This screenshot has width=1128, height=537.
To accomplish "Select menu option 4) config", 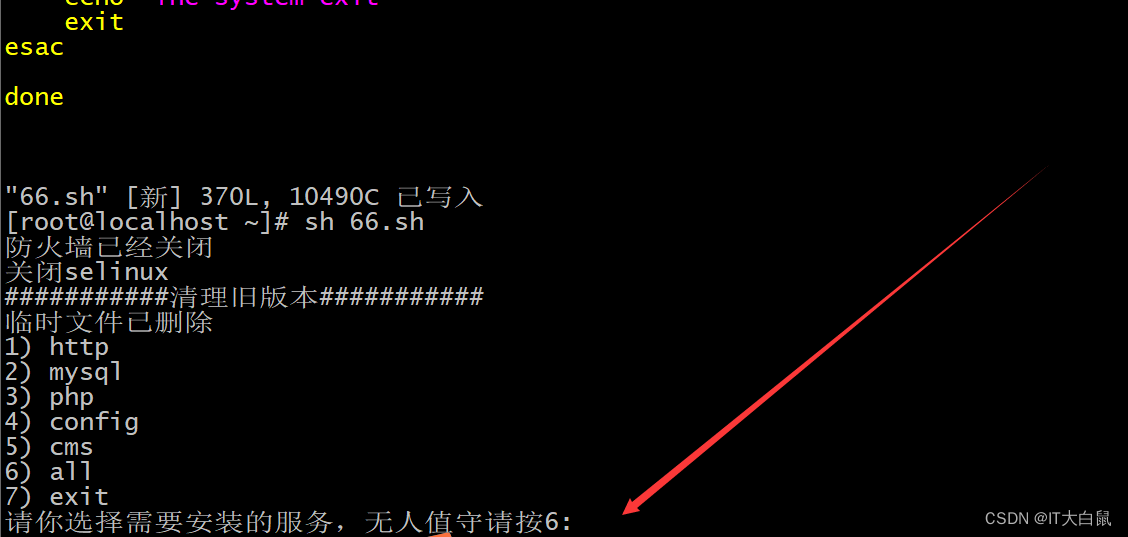I will click(x=71, y=422).
